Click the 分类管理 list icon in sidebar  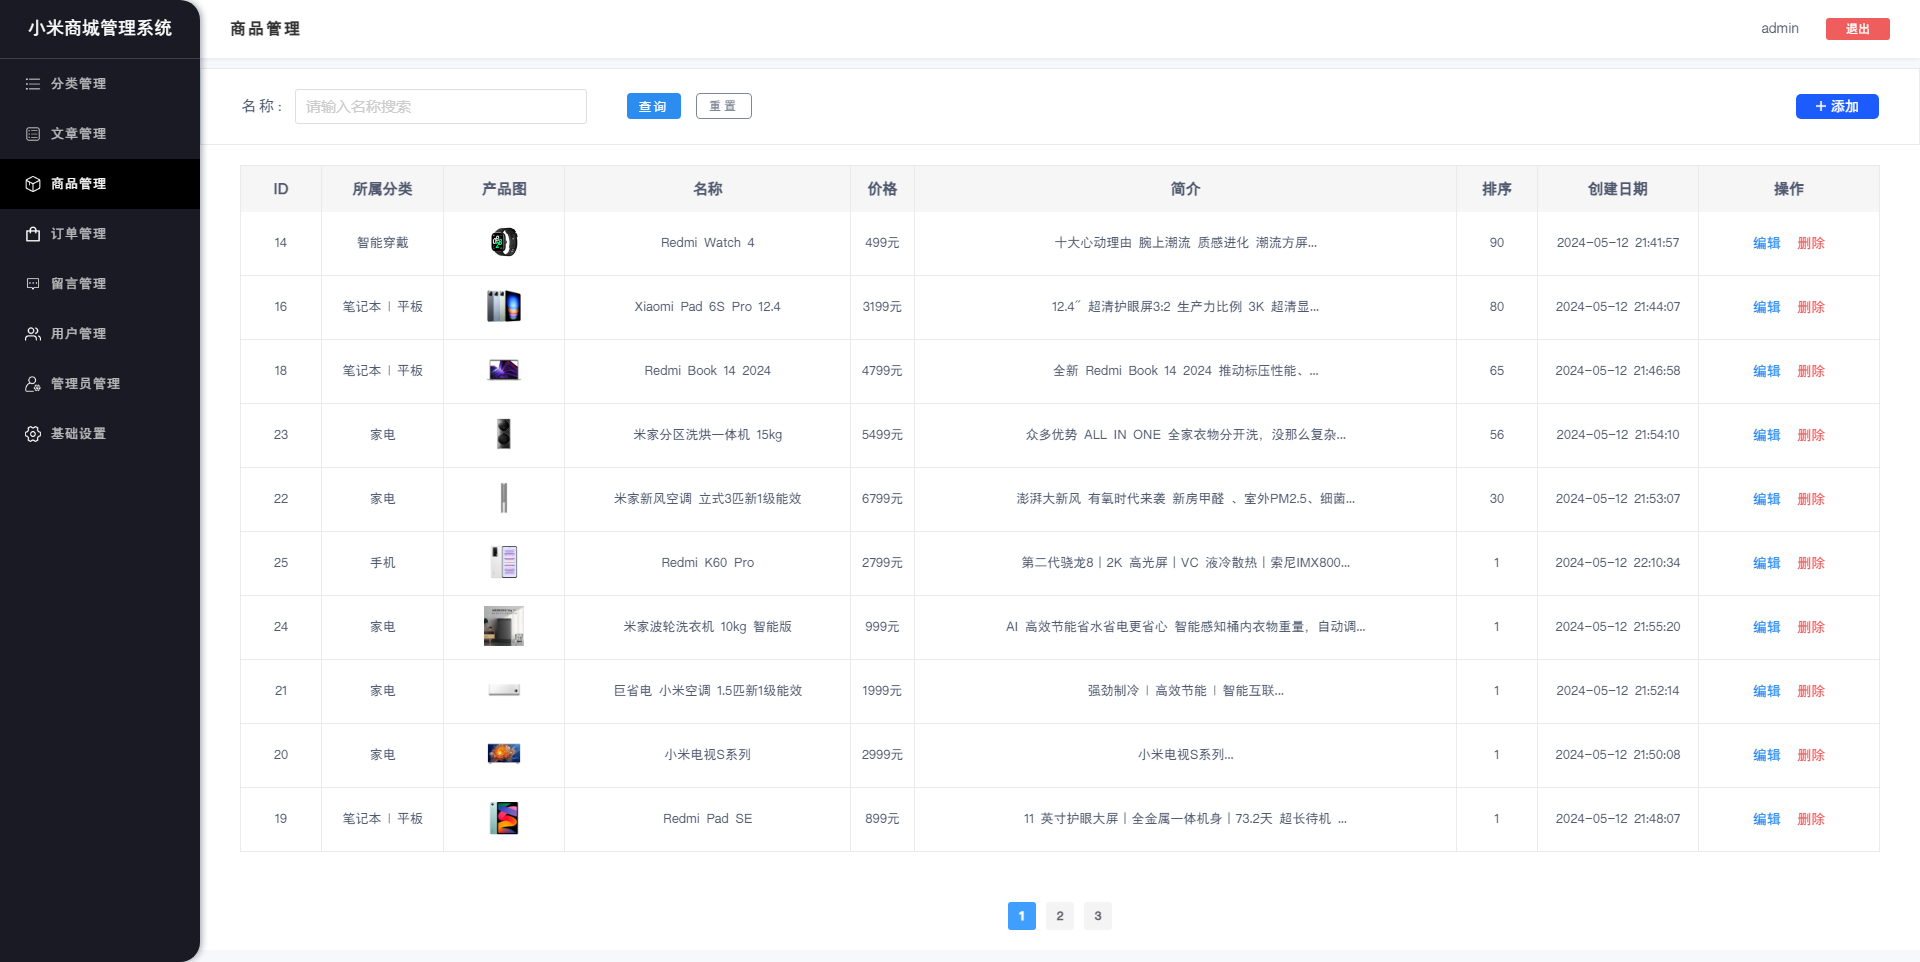[33, 84]
